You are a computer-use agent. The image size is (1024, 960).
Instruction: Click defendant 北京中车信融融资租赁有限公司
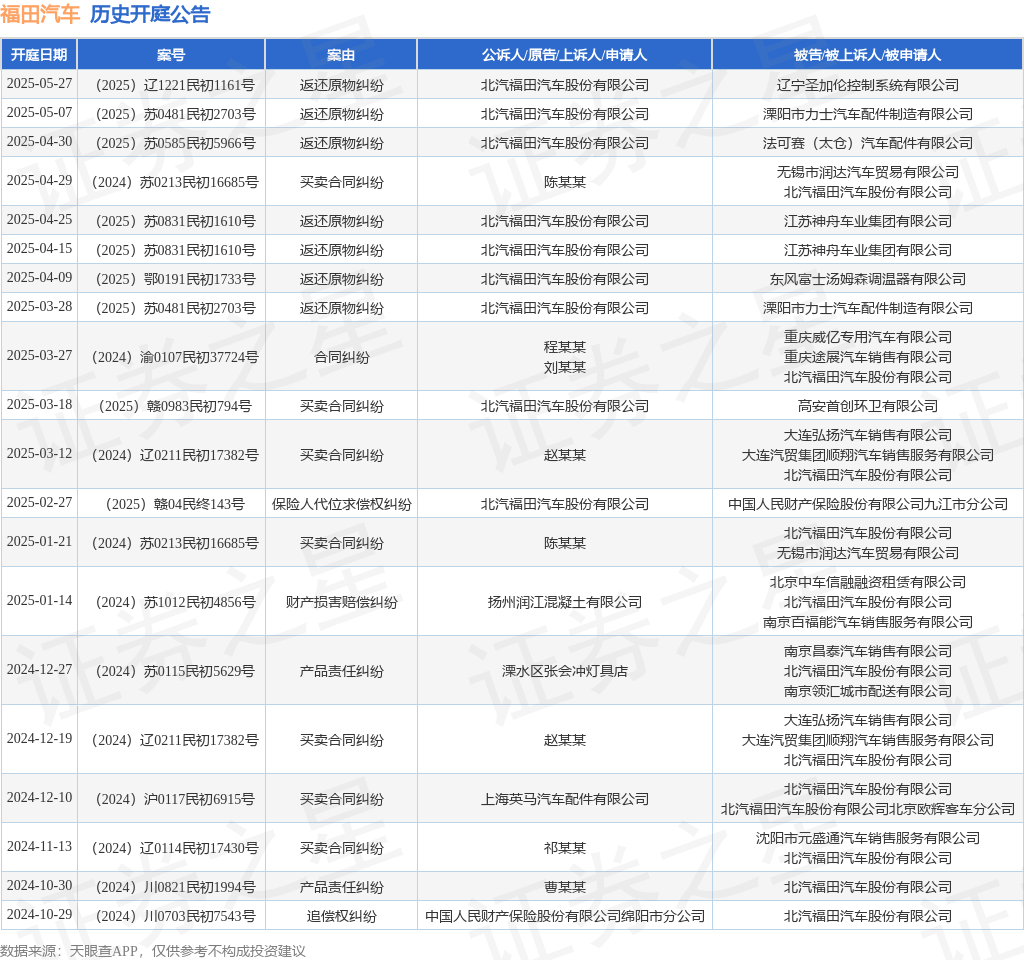[x=867, y=582]
